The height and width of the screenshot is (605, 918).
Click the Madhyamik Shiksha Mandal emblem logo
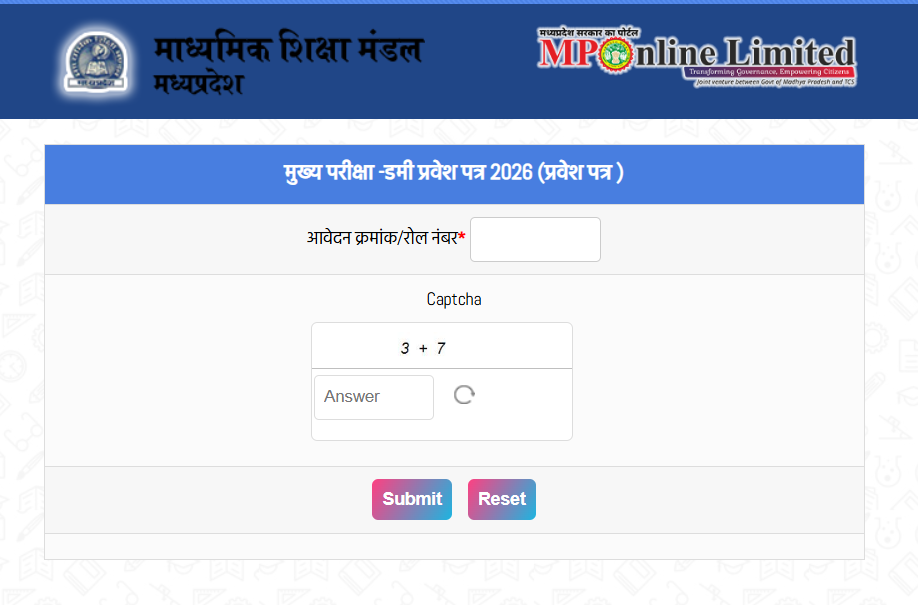pos(96,61)
